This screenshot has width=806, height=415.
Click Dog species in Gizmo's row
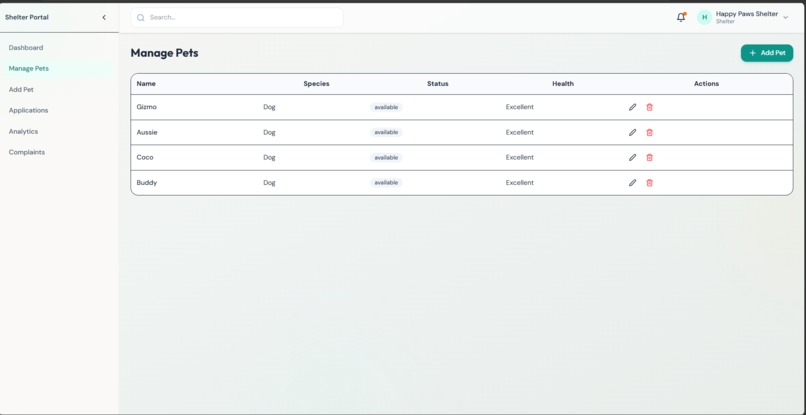click(x=269, y=107)
